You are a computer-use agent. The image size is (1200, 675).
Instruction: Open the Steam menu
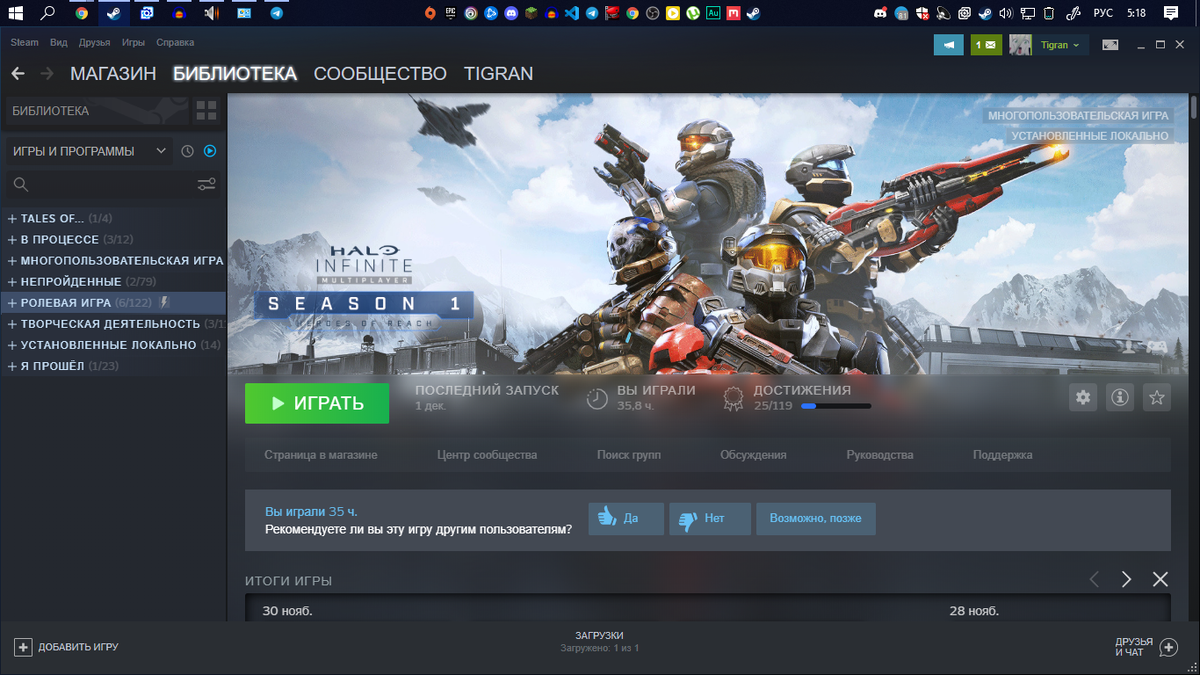(x=24, y=43)
